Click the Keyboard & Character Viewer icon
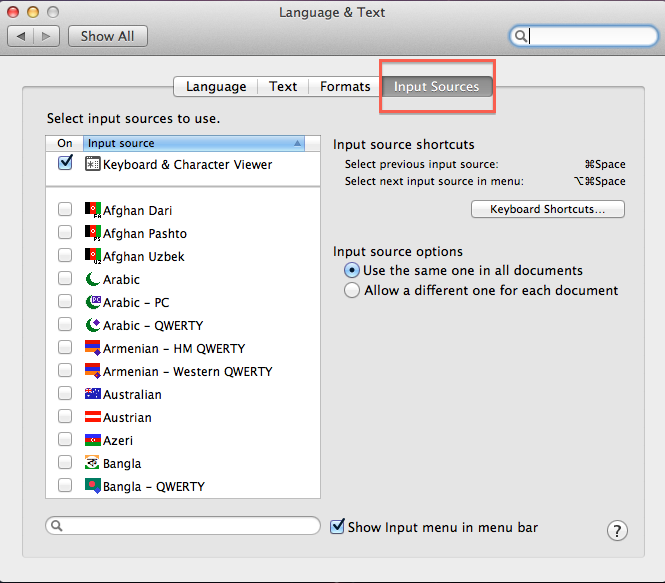Screen dimensions: 665x583 pyautogui.click(x=93, y=164)
